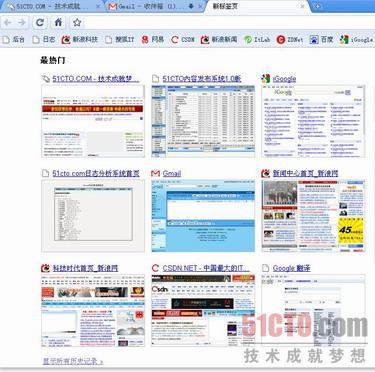Go back using the back arrow
This screenshot has height=372, width=375.
tap(8, 23)
